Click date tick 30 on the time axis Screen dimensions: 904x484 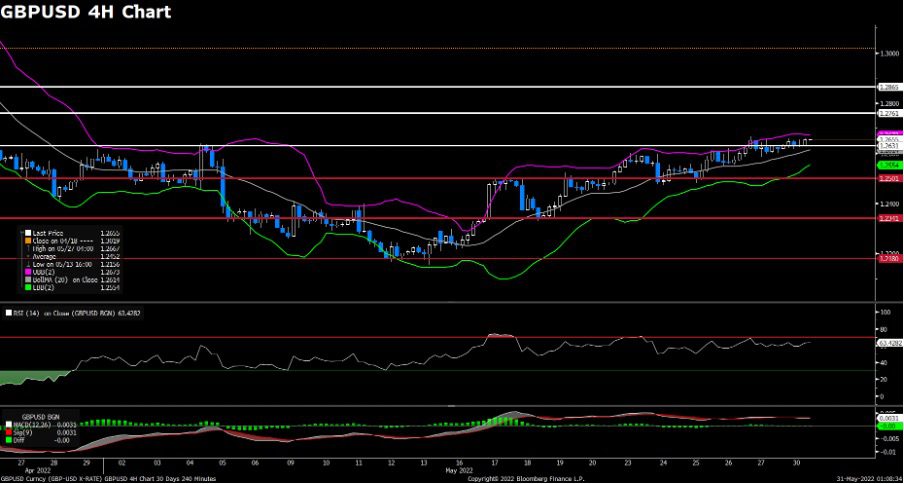pyautogui.click(x=798, y=463)
